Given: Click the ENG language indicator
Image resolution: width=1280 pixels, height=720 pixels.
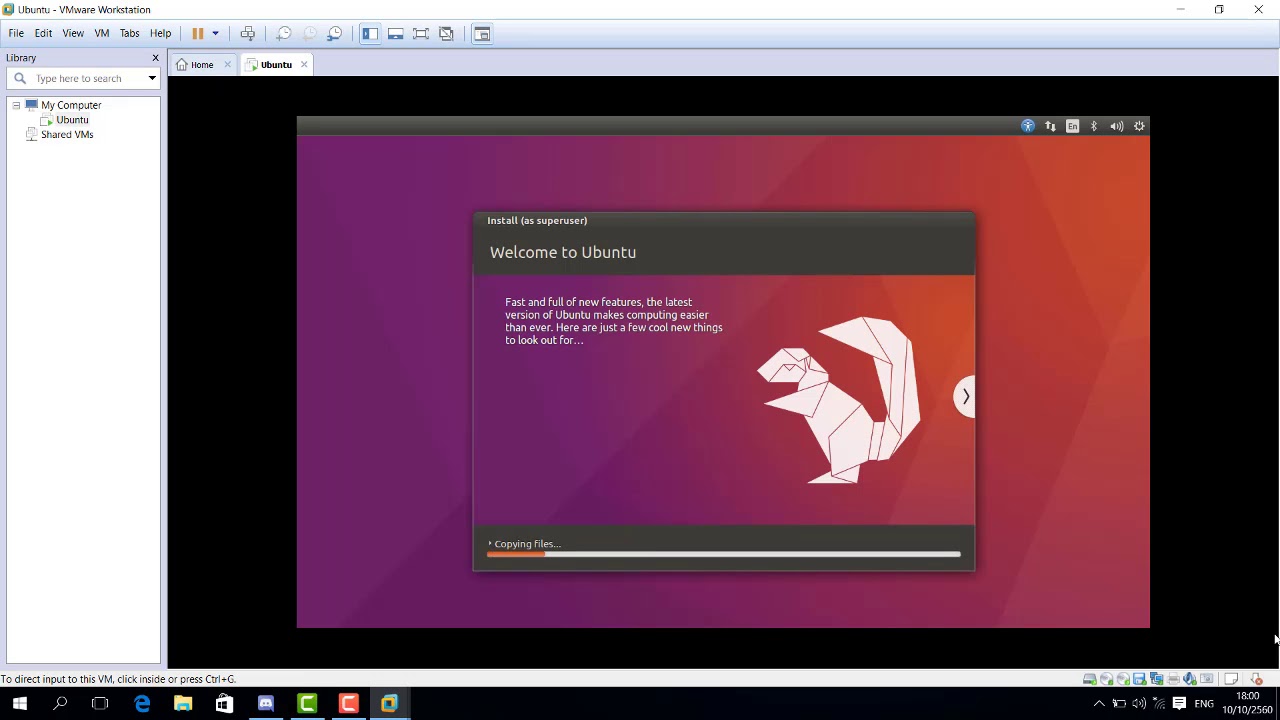Looking at the screenshot, I should pyautogui.click(x=1204, y=704).
